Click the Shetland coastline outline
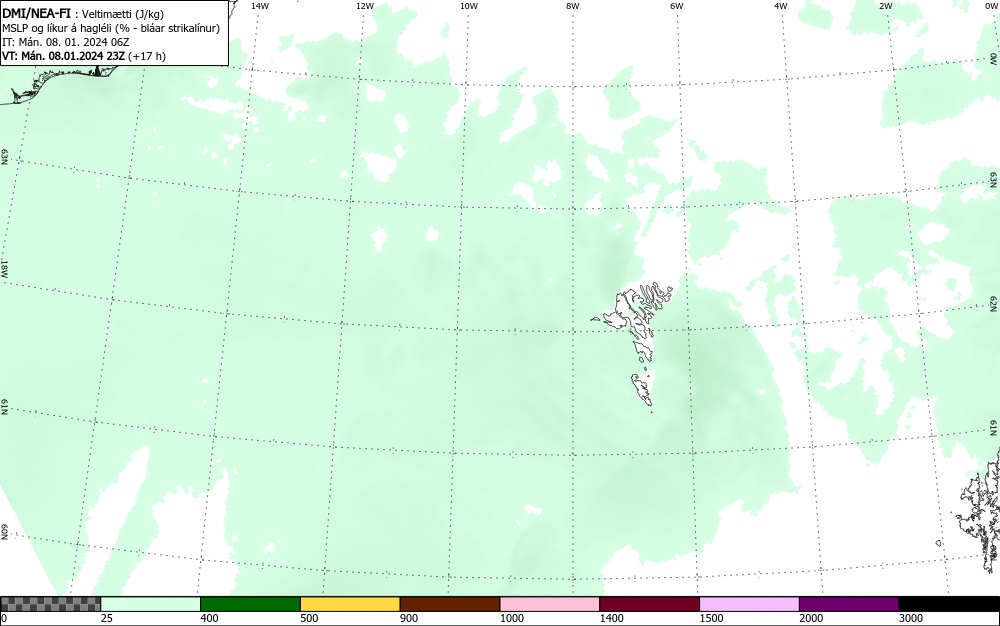1000x626 pixels. coord(982,510)
